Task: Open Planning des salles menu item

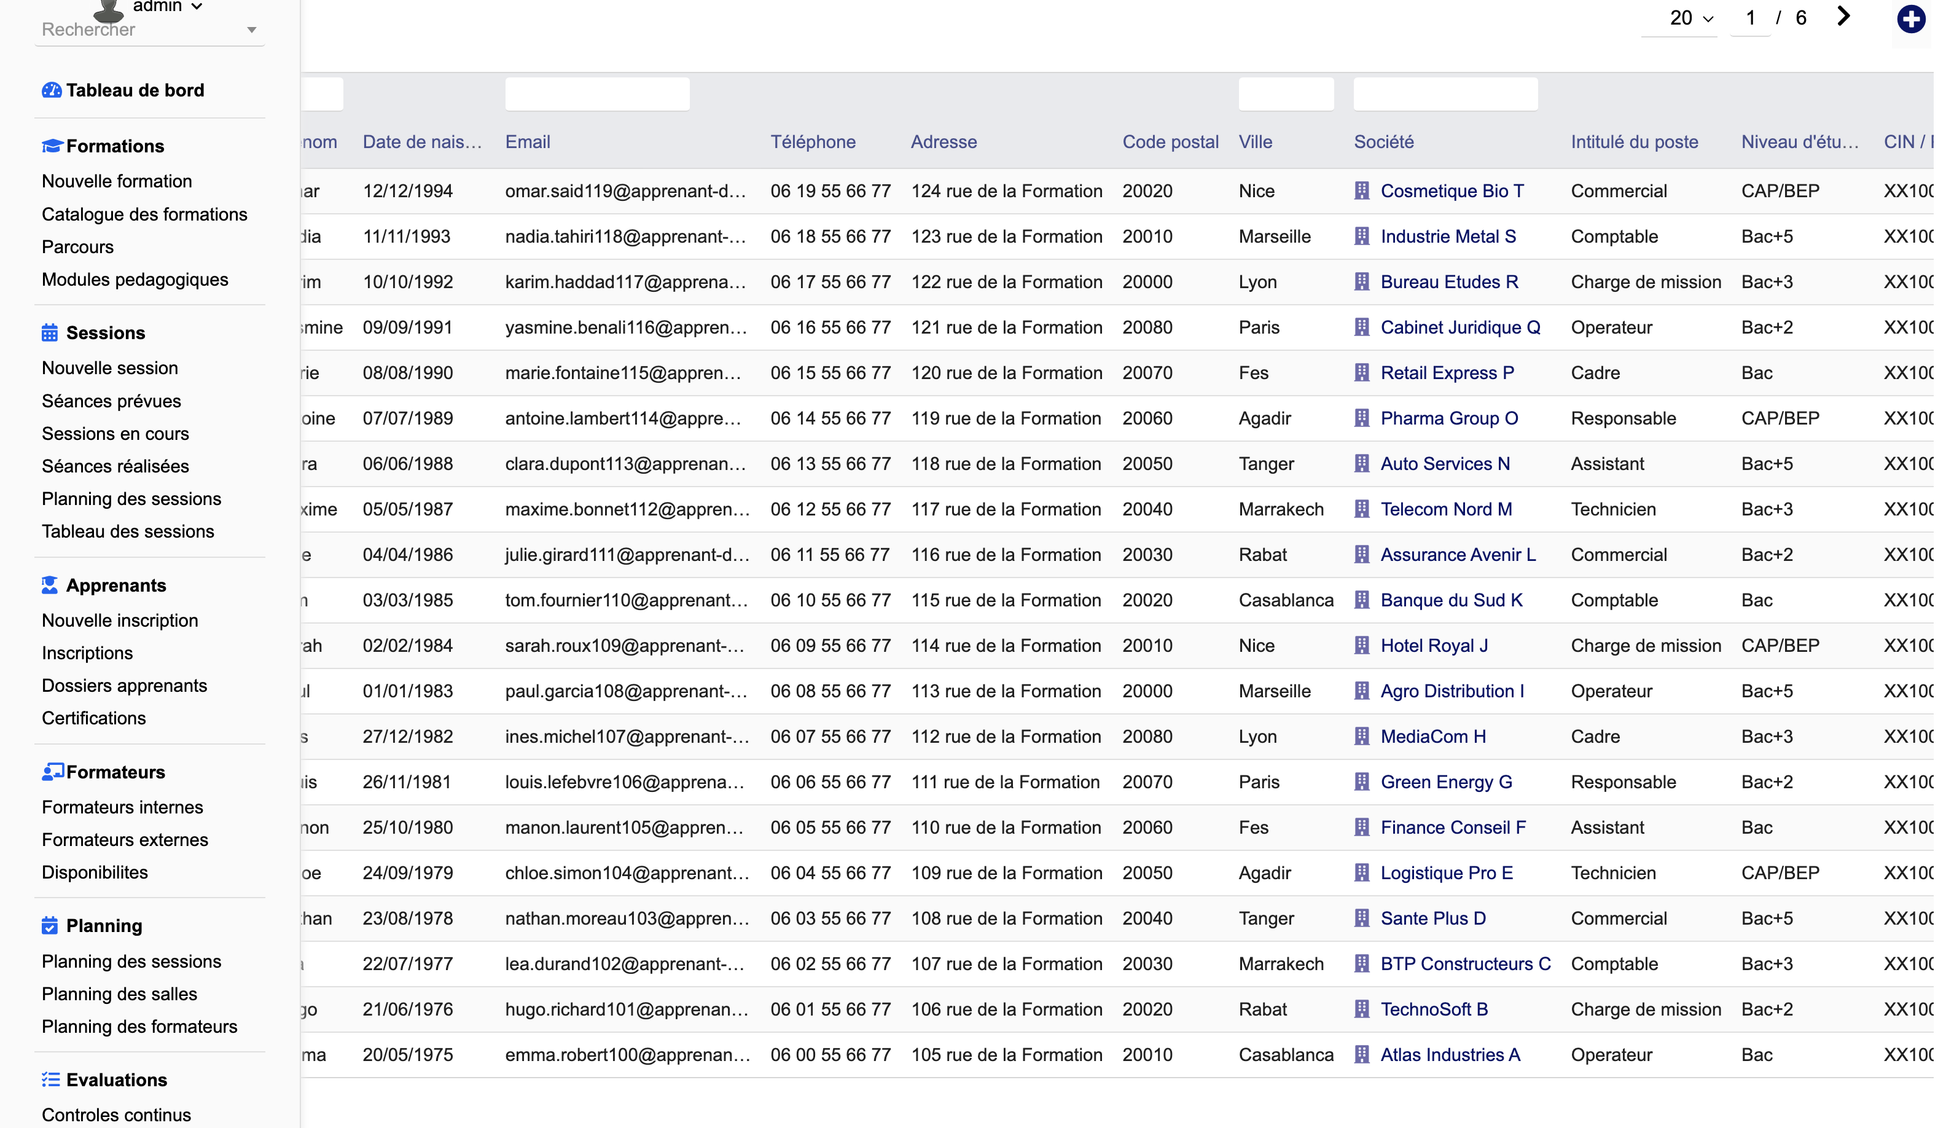Action: click(x=119, y=994)
